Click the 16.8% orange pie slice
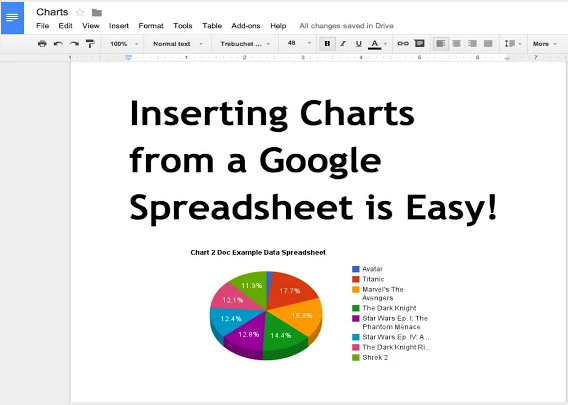 pos(299,317)
